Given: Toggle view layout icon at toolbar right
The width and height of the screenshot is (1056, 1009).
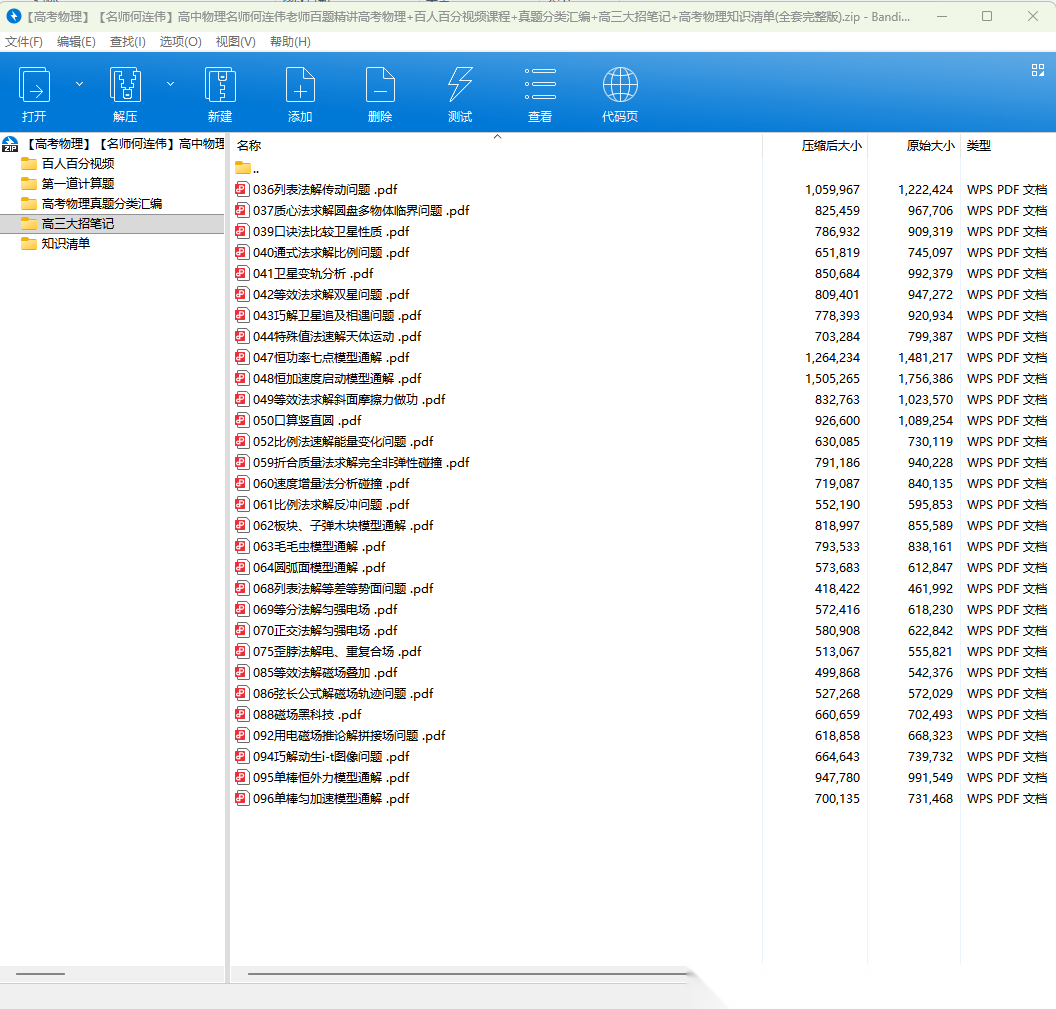Looking at the screenshot, I should tap(1037, 70).
